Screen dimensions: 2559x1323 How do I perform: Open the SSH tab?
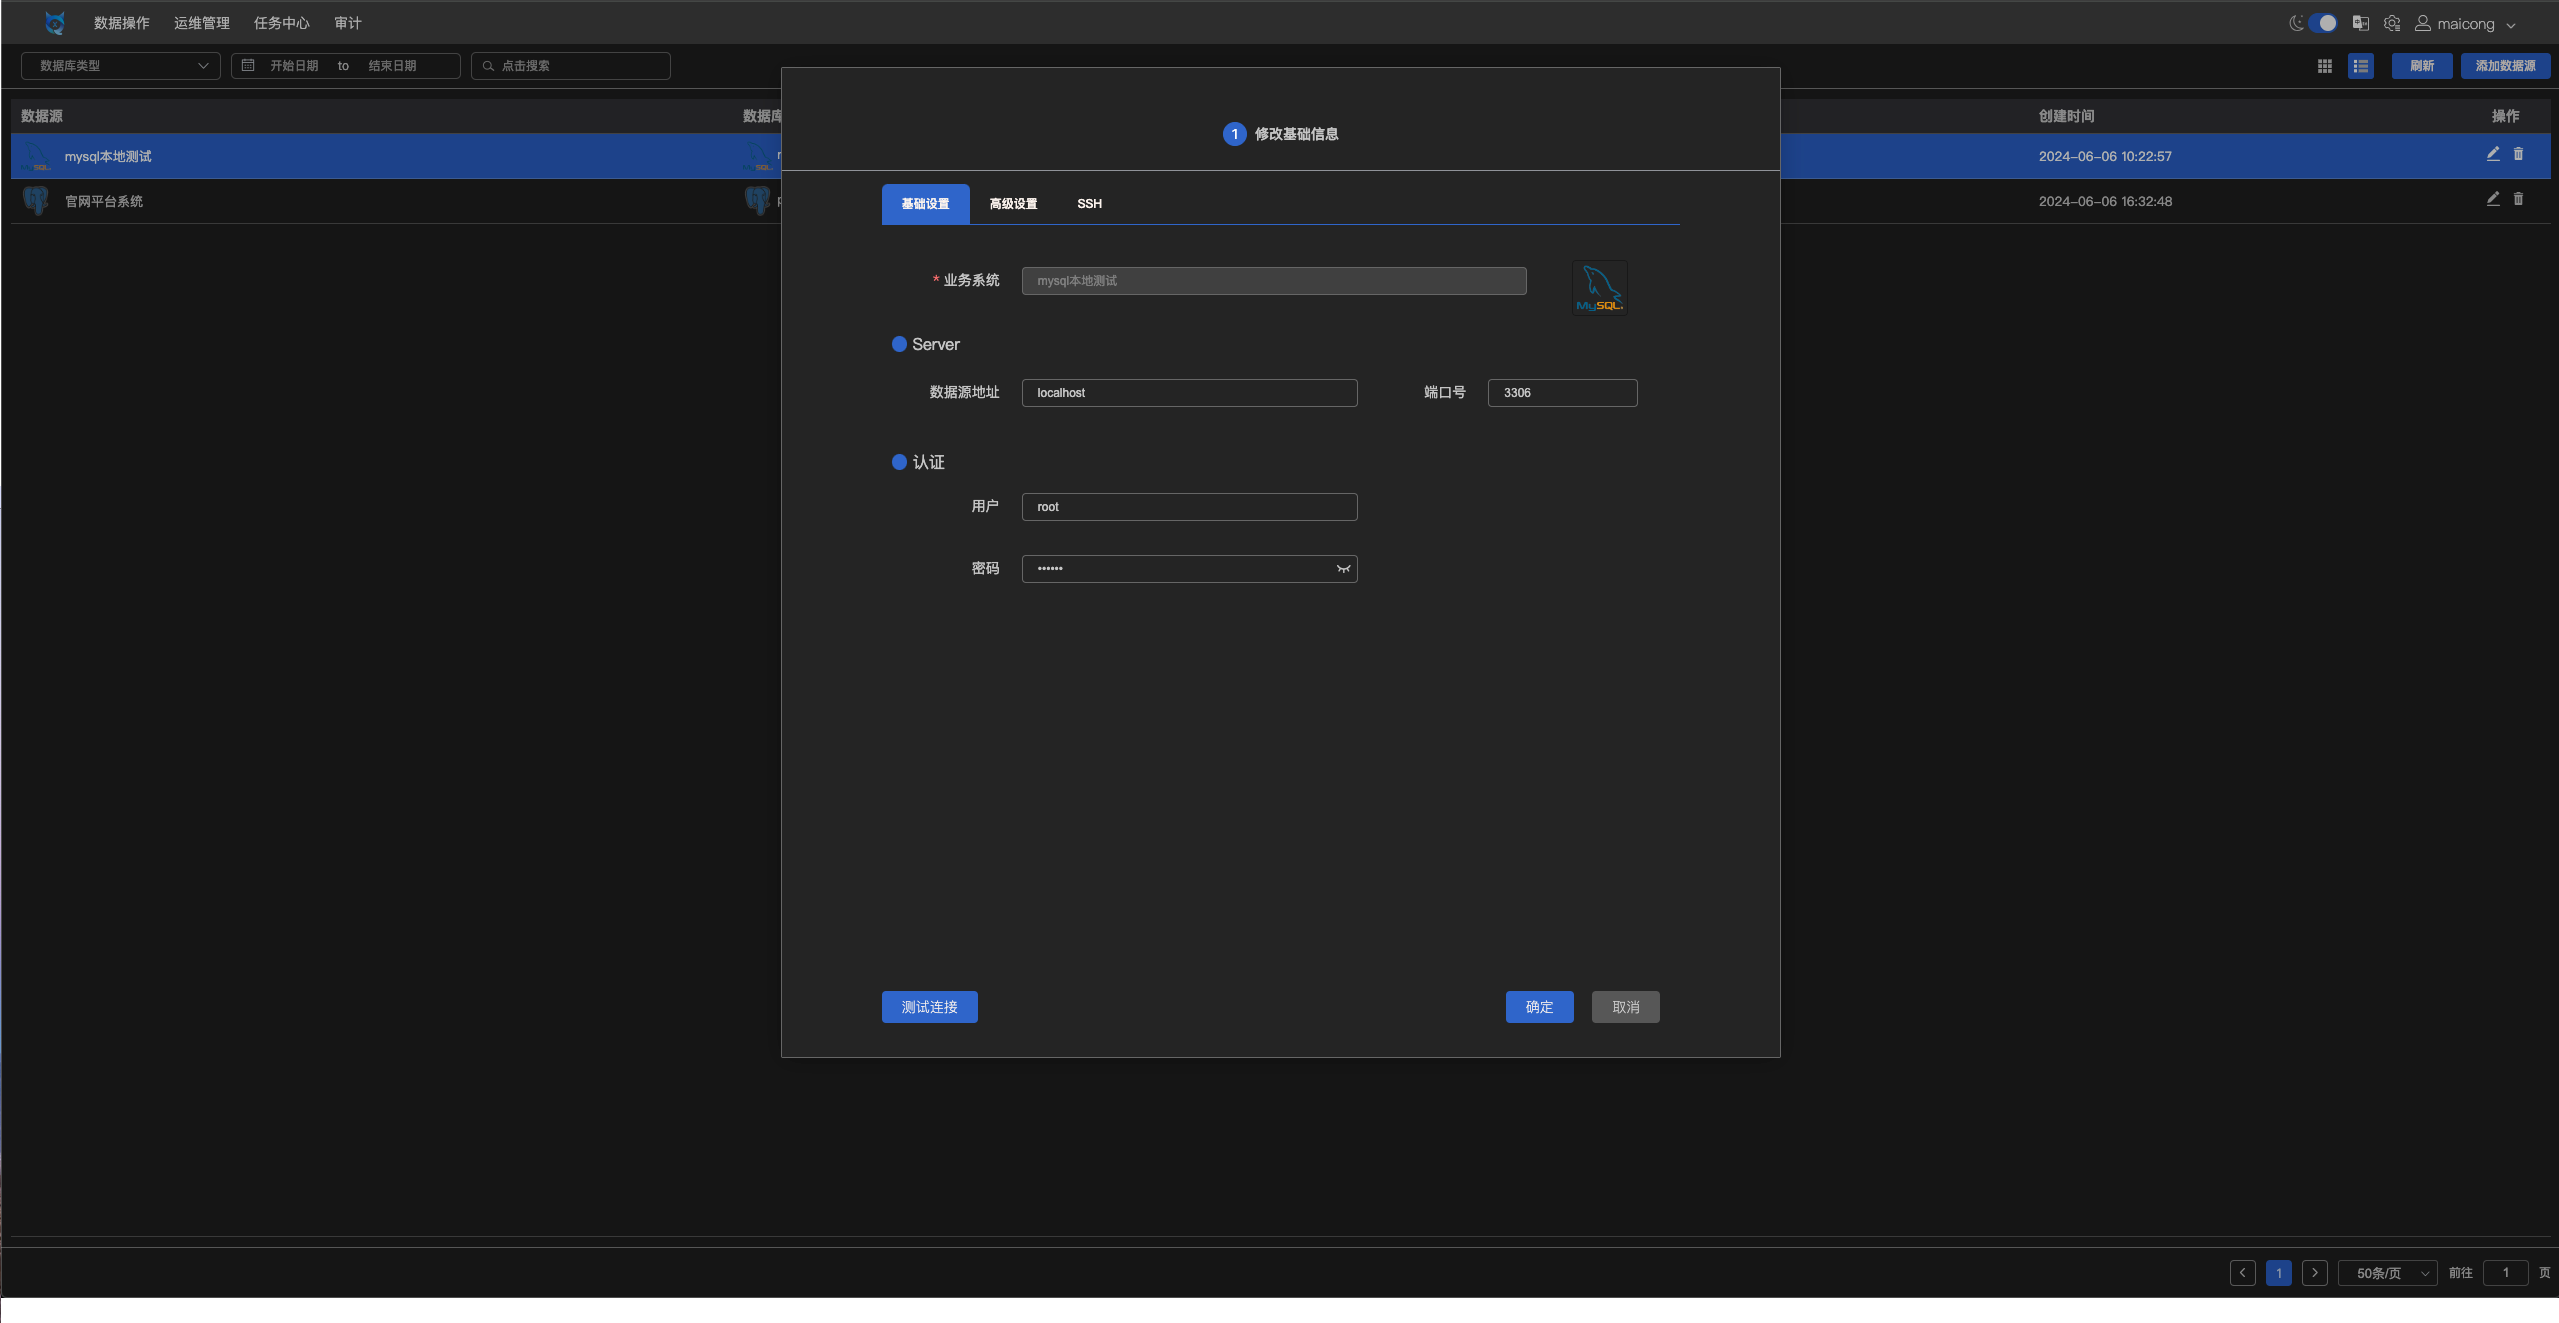[x=1089, y=204]
